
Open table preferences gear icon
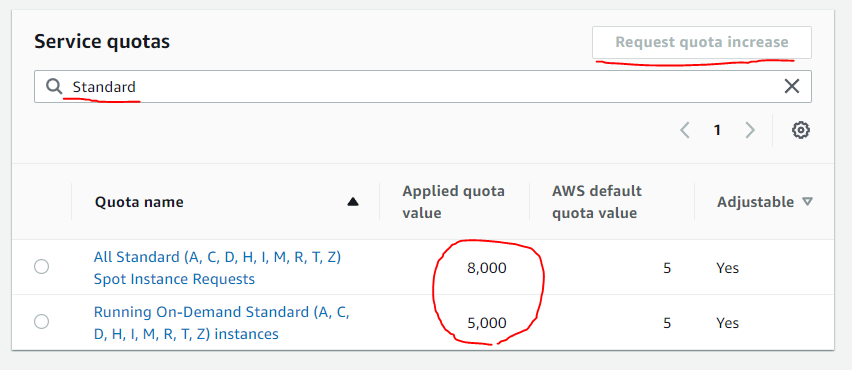point(800,130)
